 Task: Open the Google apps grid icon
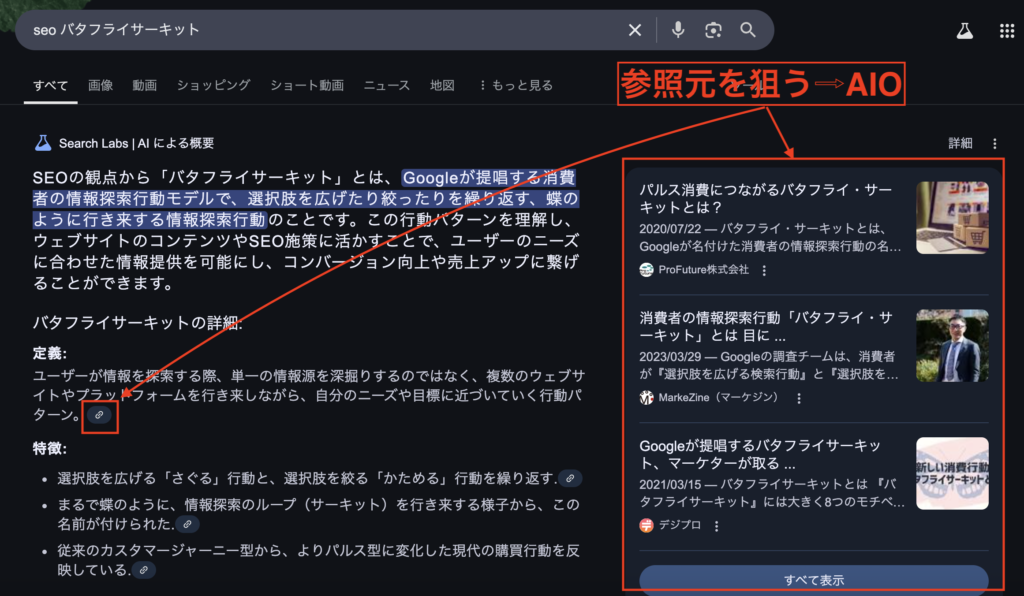point(1007,31)
